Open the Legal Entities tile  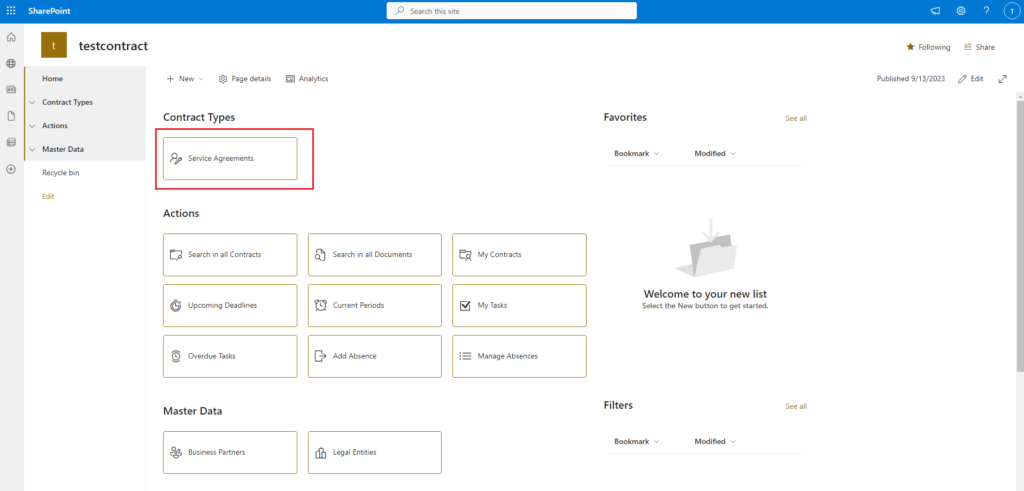point(375,452)
